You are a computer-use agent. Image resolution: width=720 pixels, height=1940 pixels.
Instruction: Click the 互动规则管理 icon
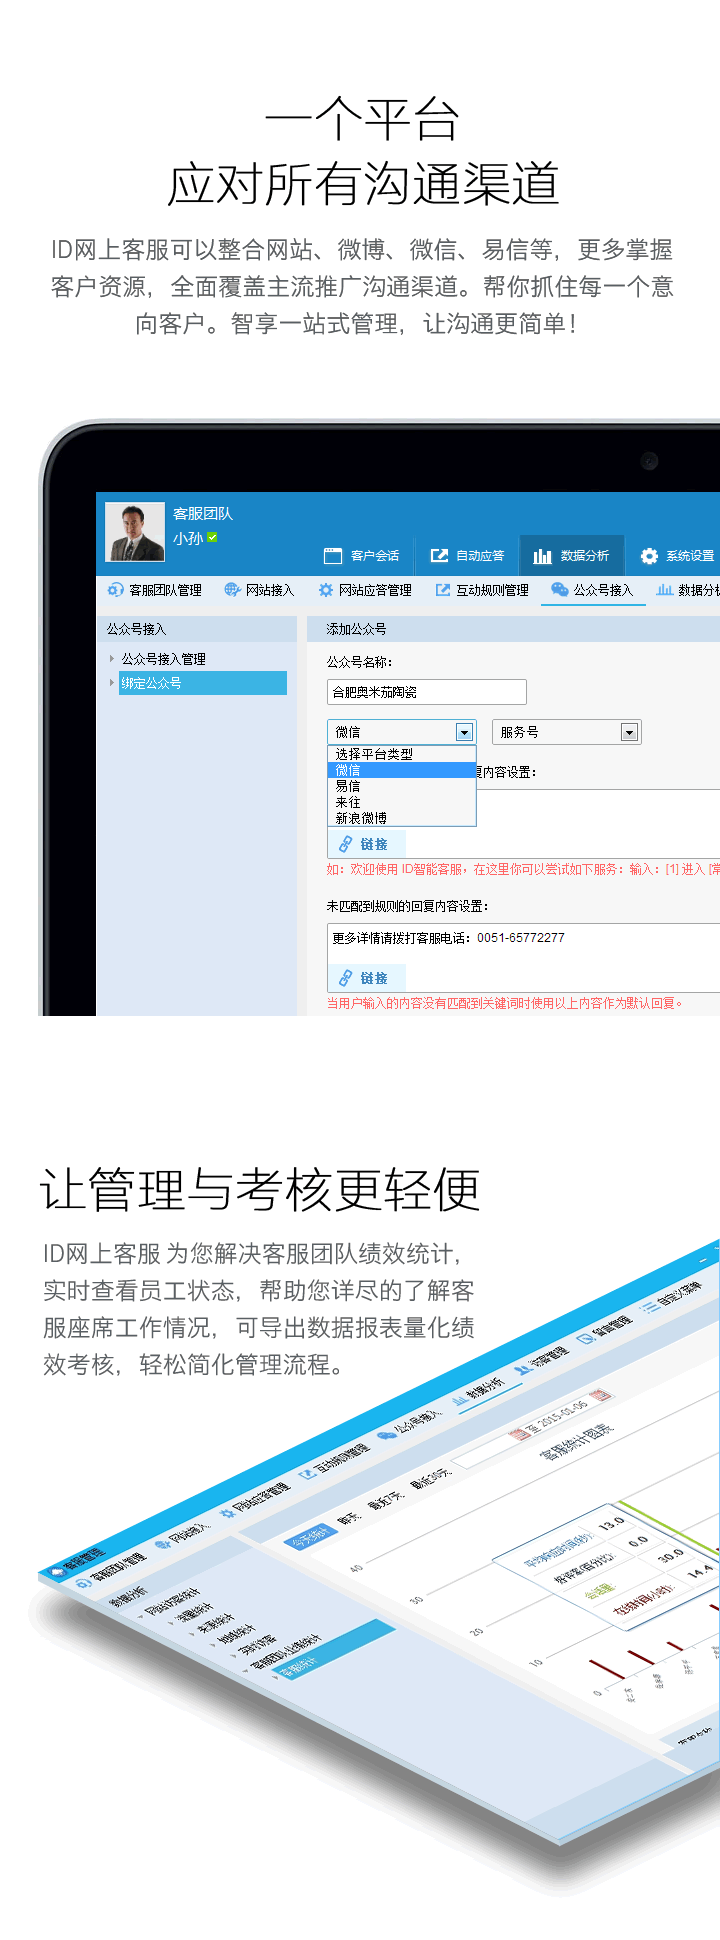click(x=442, y=590)
